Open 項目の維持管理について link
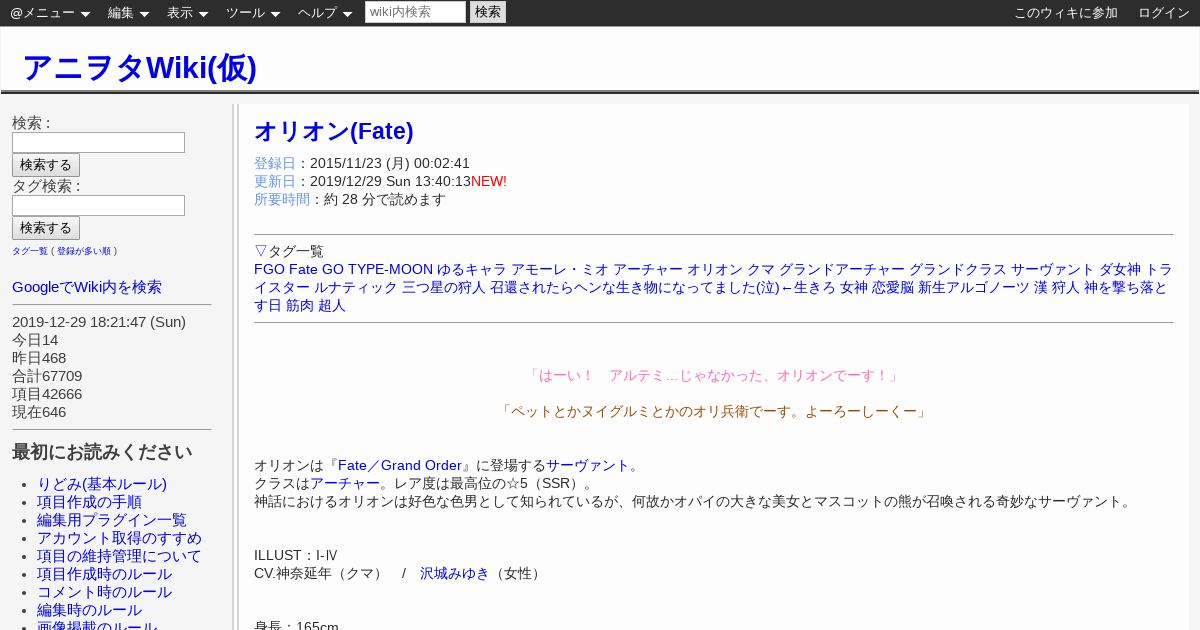This screenshot has width=1200, height=630. 119,556
